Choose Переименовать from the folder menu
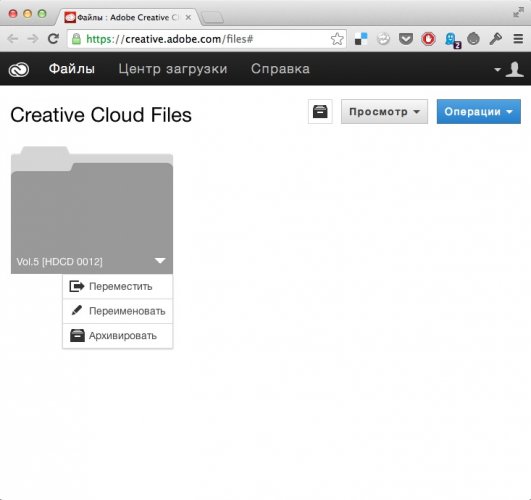The height and width of the screenshot is (500, 531). [x=118, y=311]
